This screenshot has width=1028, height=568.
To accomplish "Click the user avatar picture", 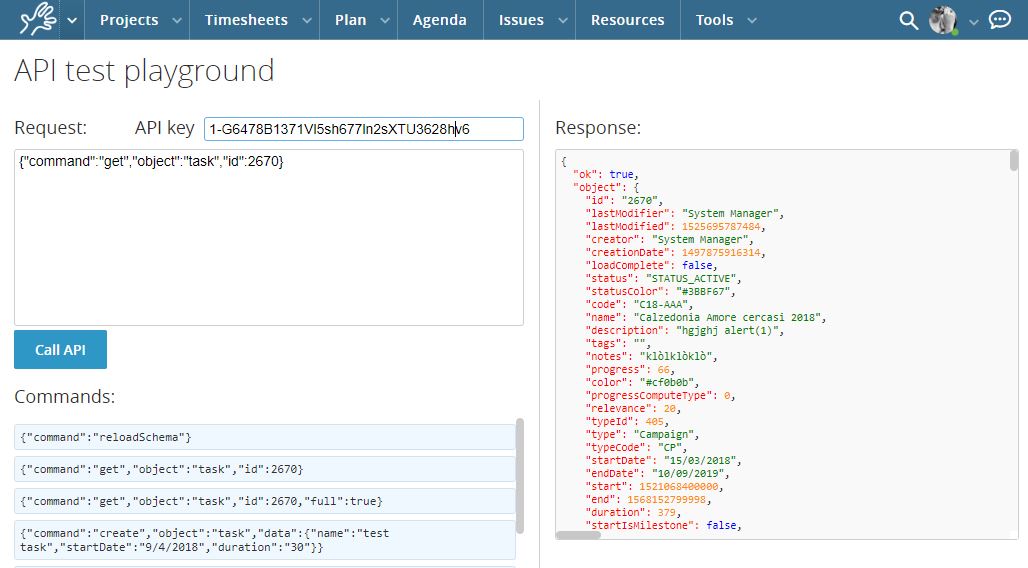I will point(943,20).
